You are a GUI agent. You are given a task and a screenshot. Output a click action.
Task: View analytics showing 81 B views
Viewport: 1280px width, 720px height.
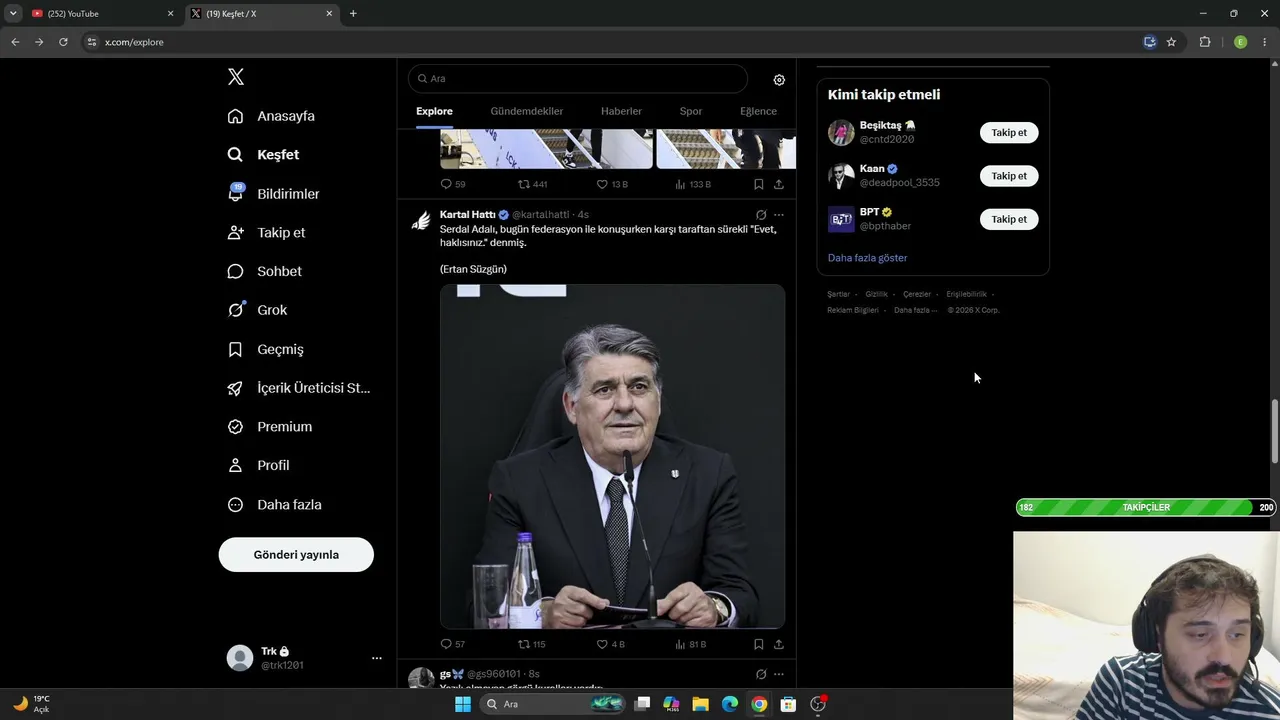(x=691, y=644)
